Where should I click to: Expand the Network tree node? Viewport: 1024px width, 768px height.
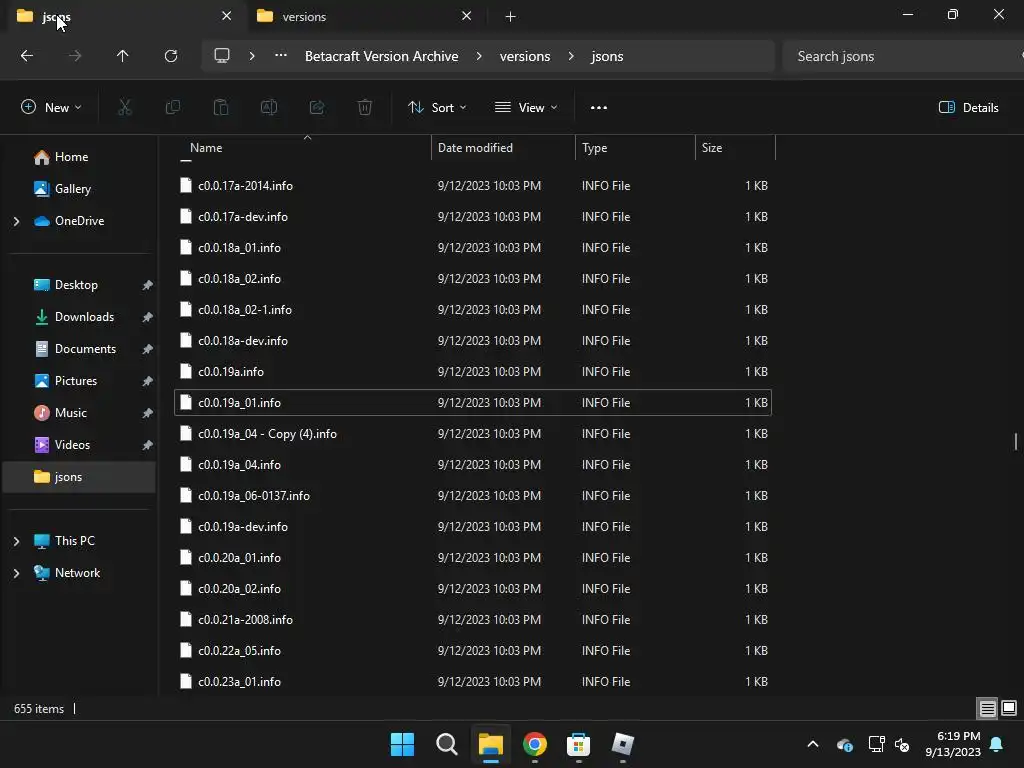(x=16, y=573)
